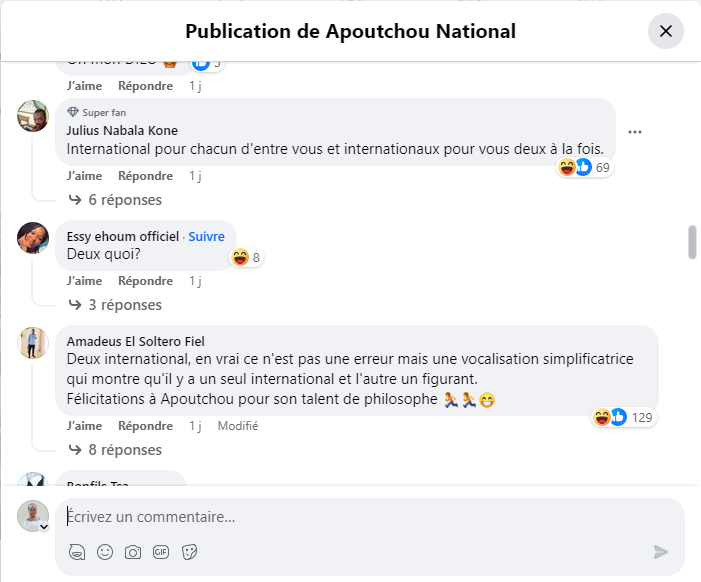Open the sticker picker

tap(189, 551)
